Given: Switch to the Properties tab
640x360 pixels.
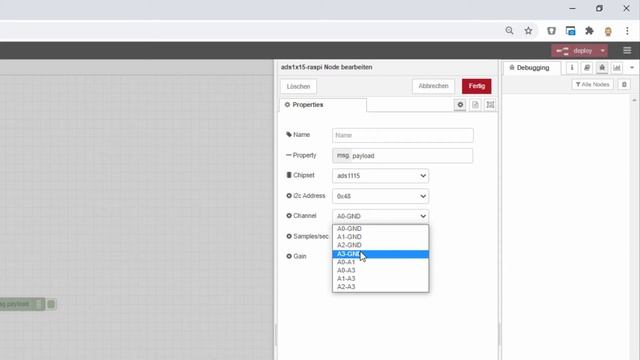Looking at the screenshot, I should (323, 105).
